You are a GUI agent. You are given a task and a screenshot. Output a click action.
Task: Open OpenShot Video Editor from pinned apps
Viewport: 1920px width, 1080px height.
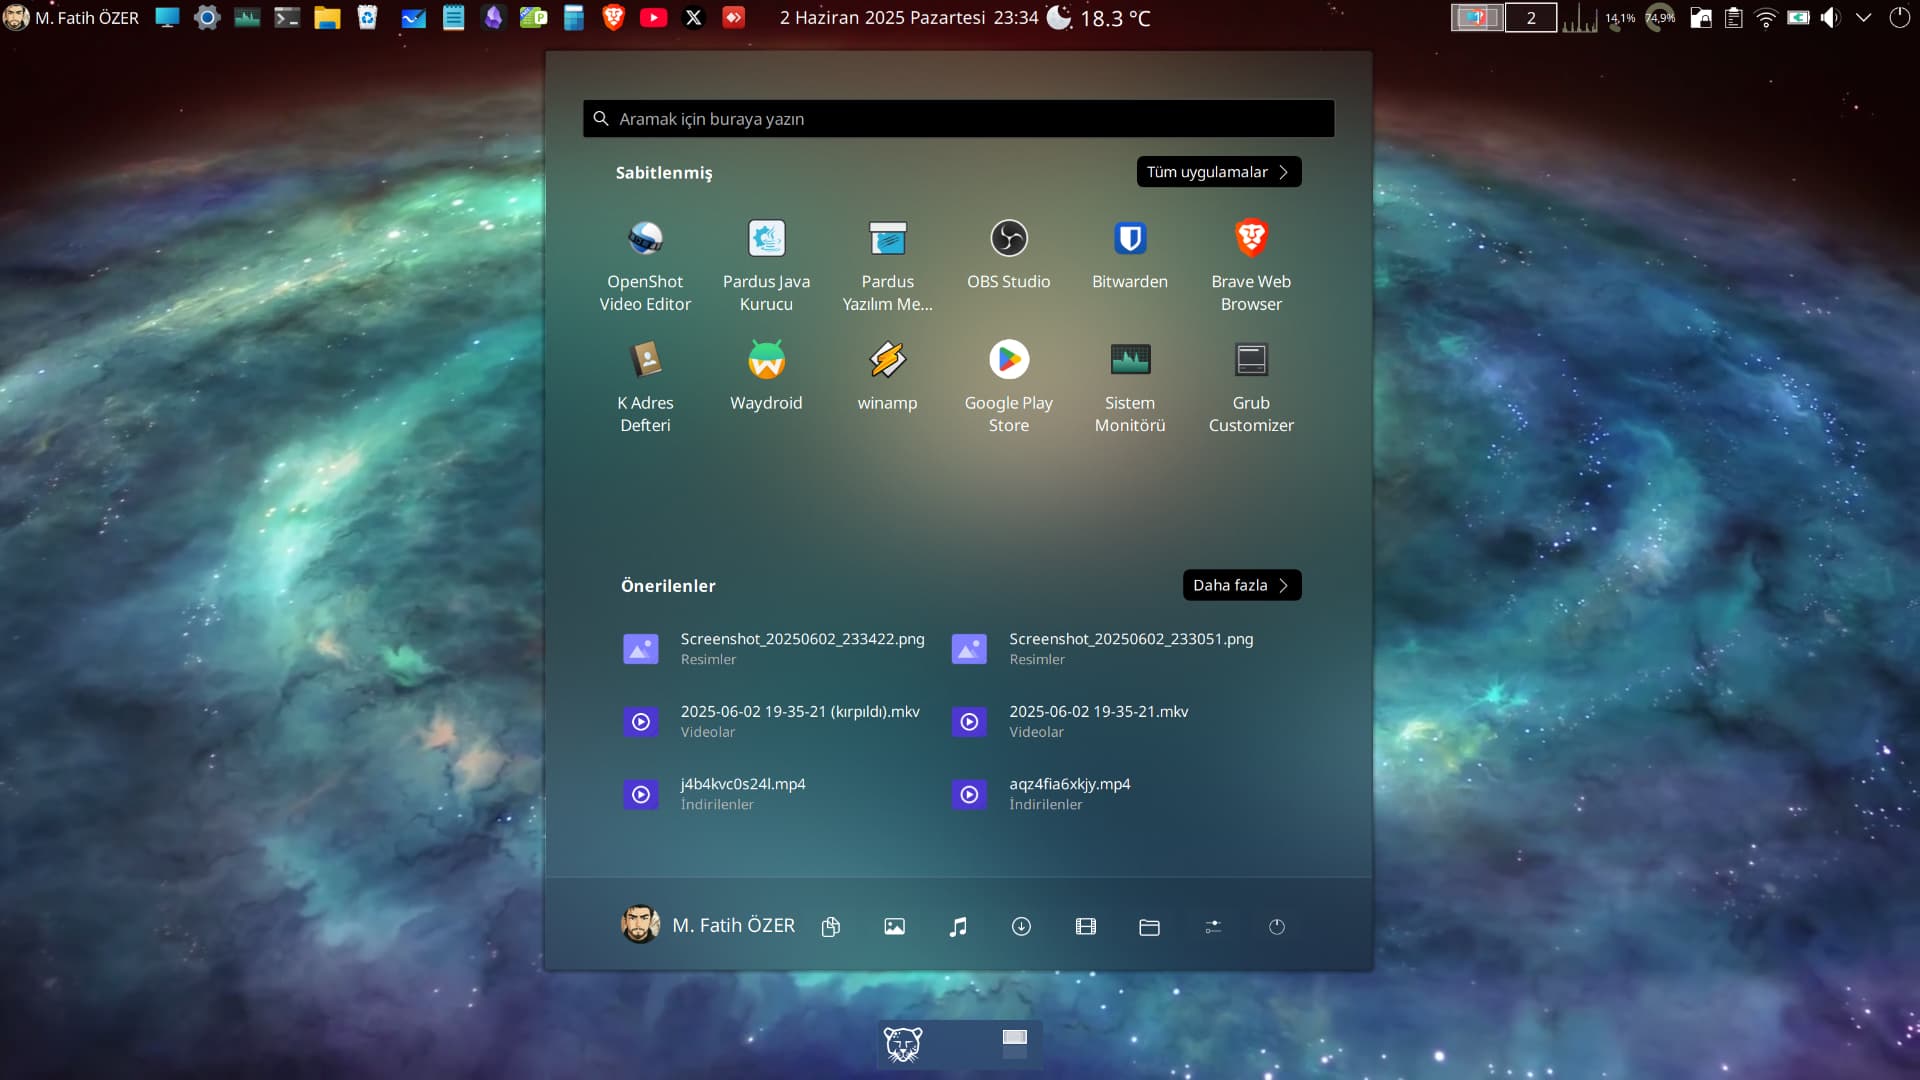[x=645, y=264]
